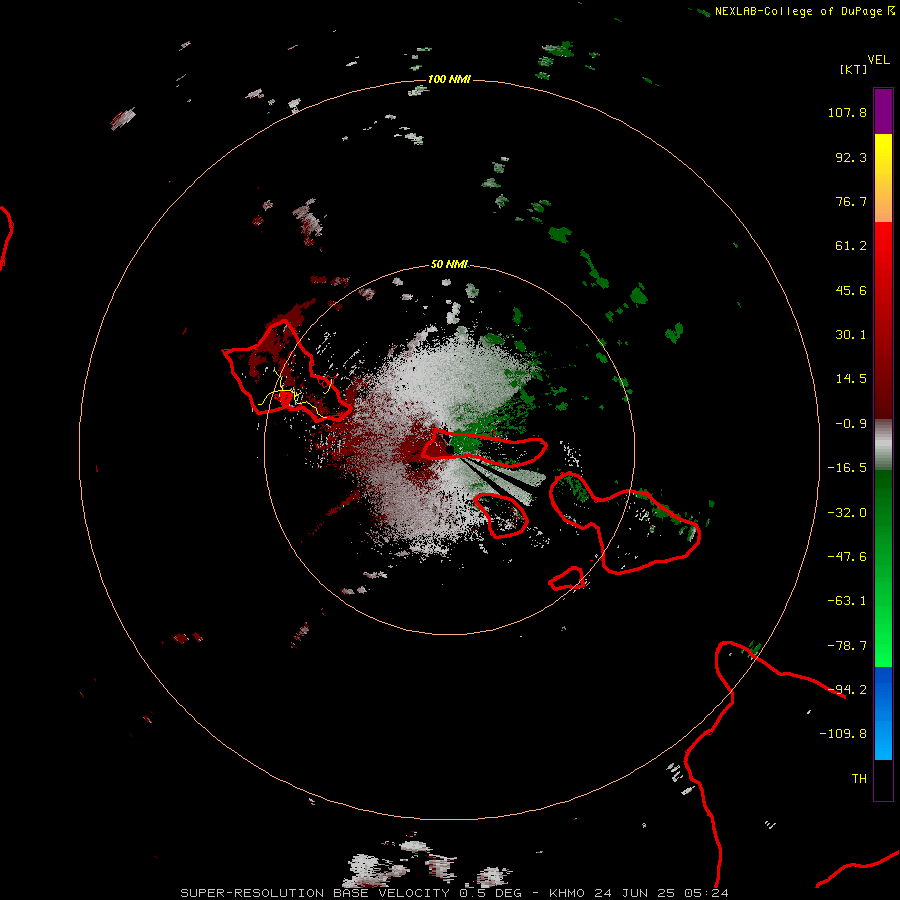Click the -94.2 scale value
The height and width of the screenshot is (900, 900).
847,689
